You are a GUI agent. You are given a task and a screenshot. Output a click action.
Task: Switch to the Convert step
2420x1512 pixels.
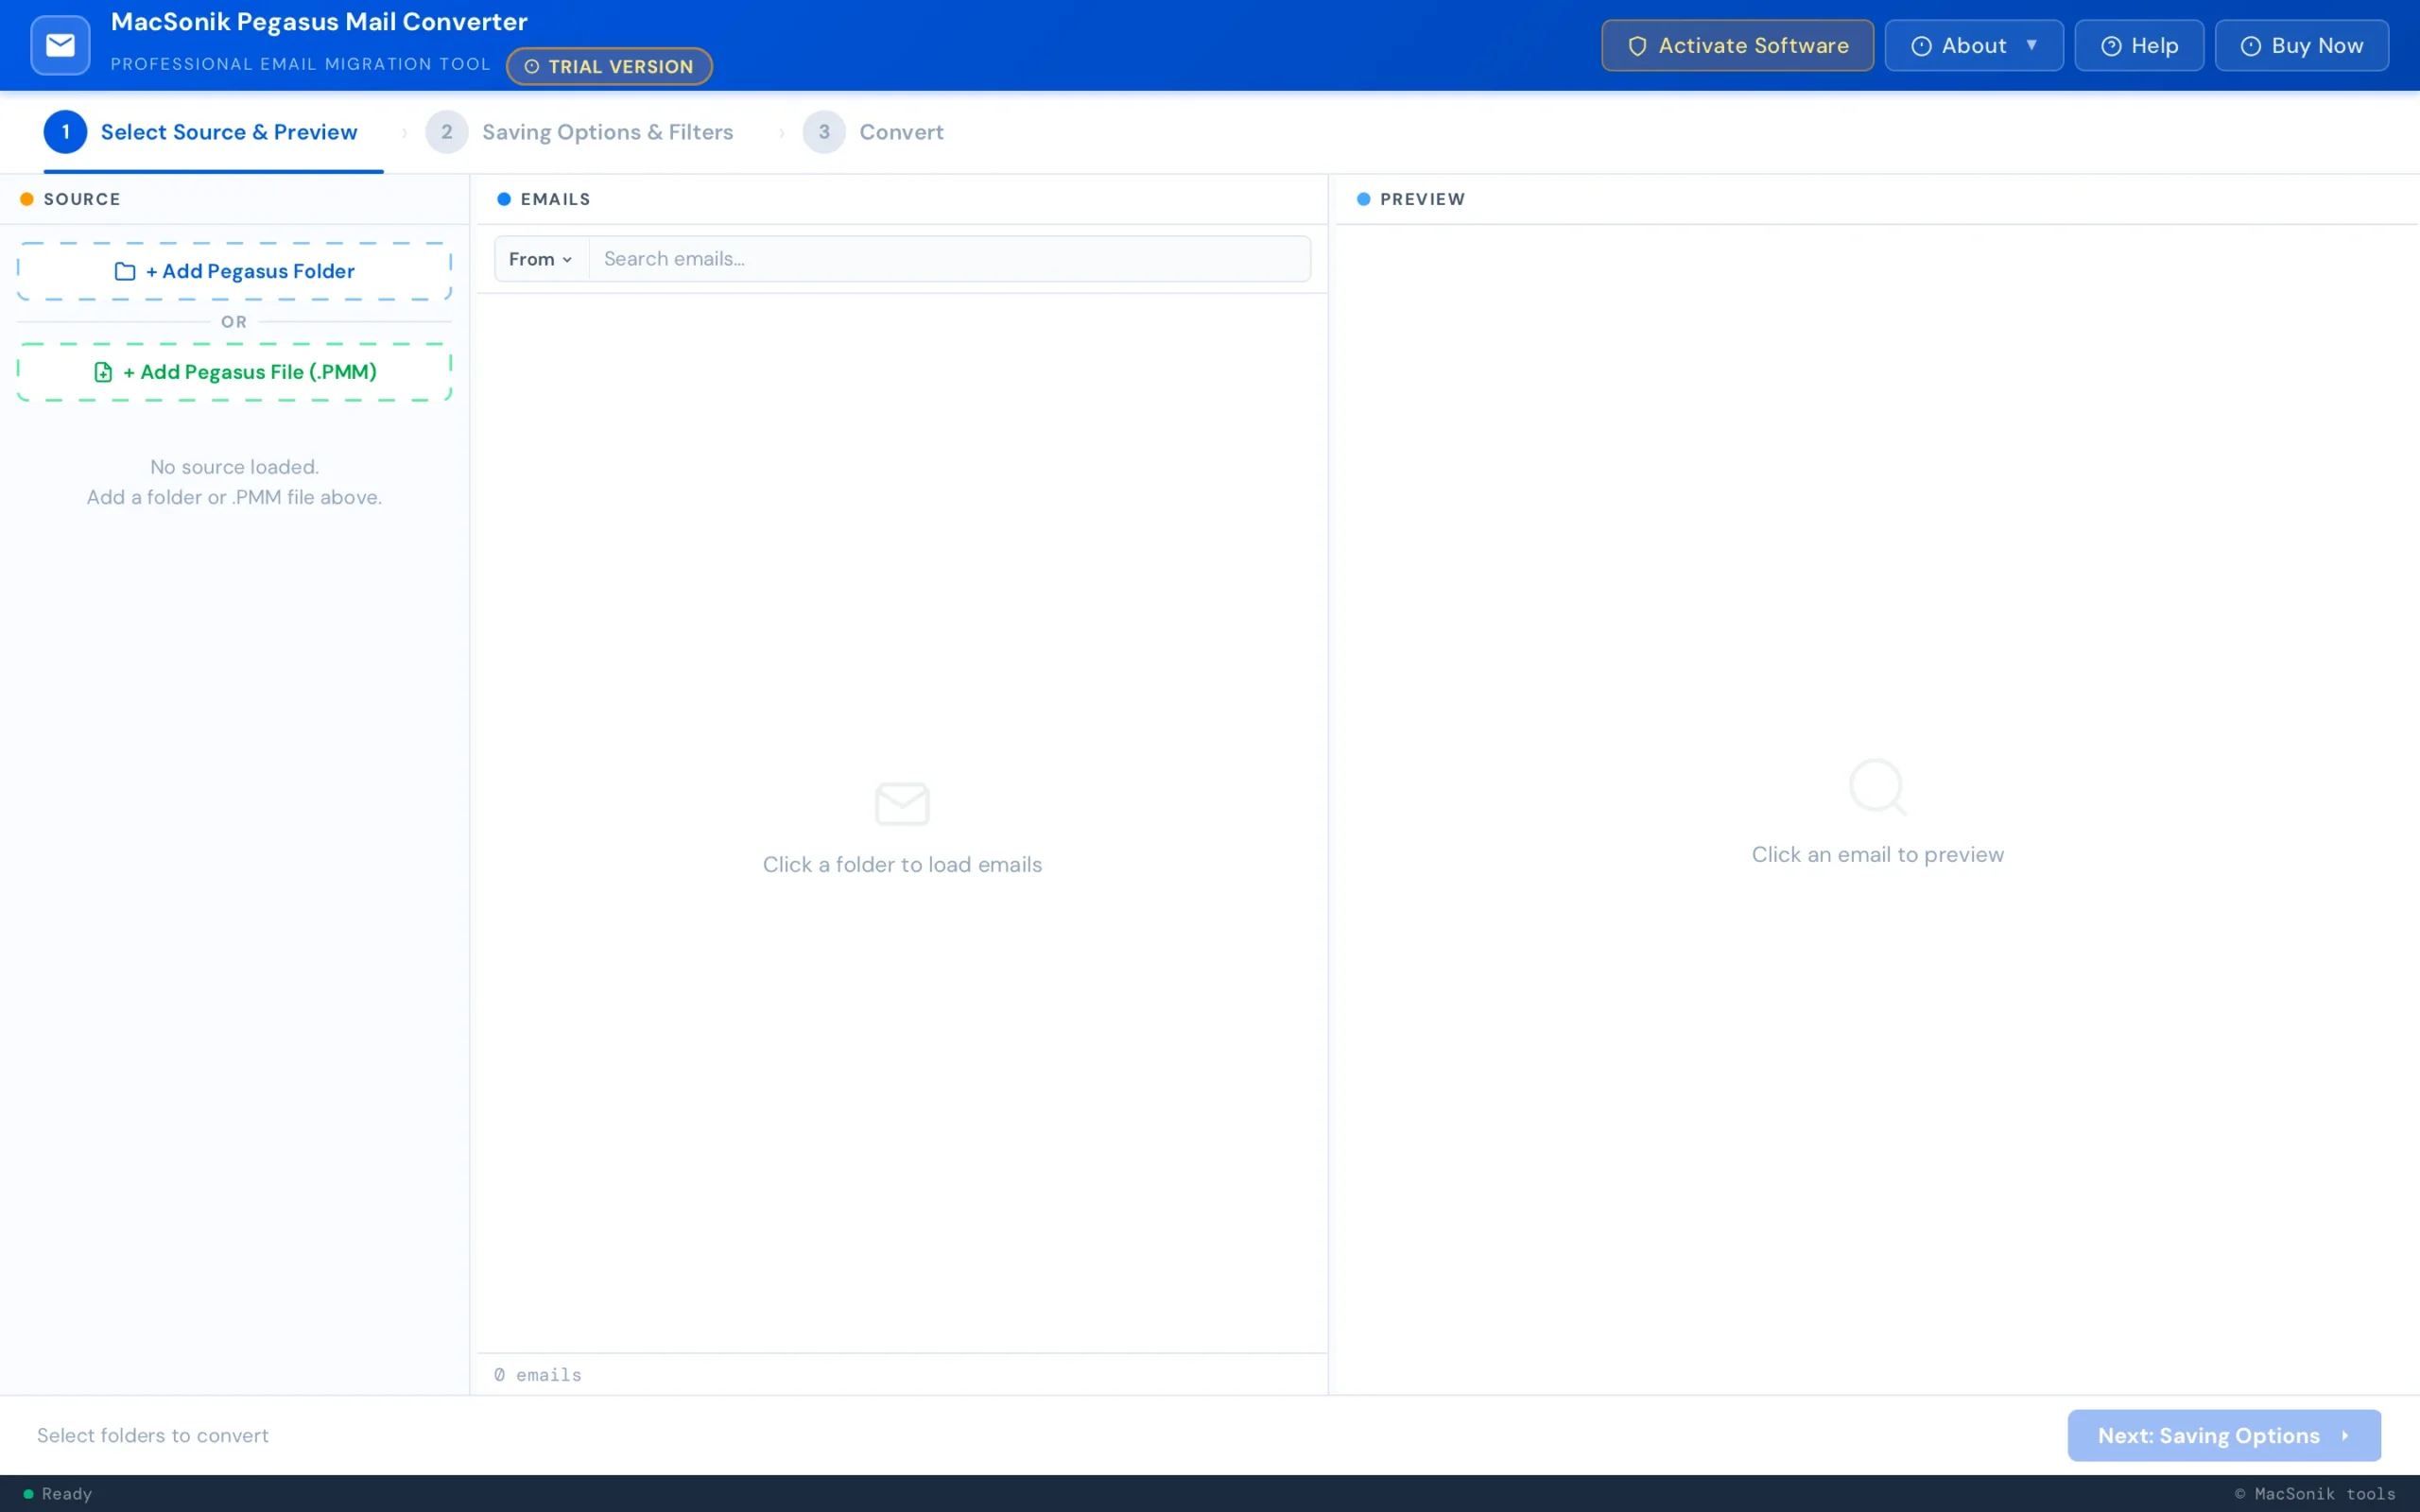tap(873, 132)
